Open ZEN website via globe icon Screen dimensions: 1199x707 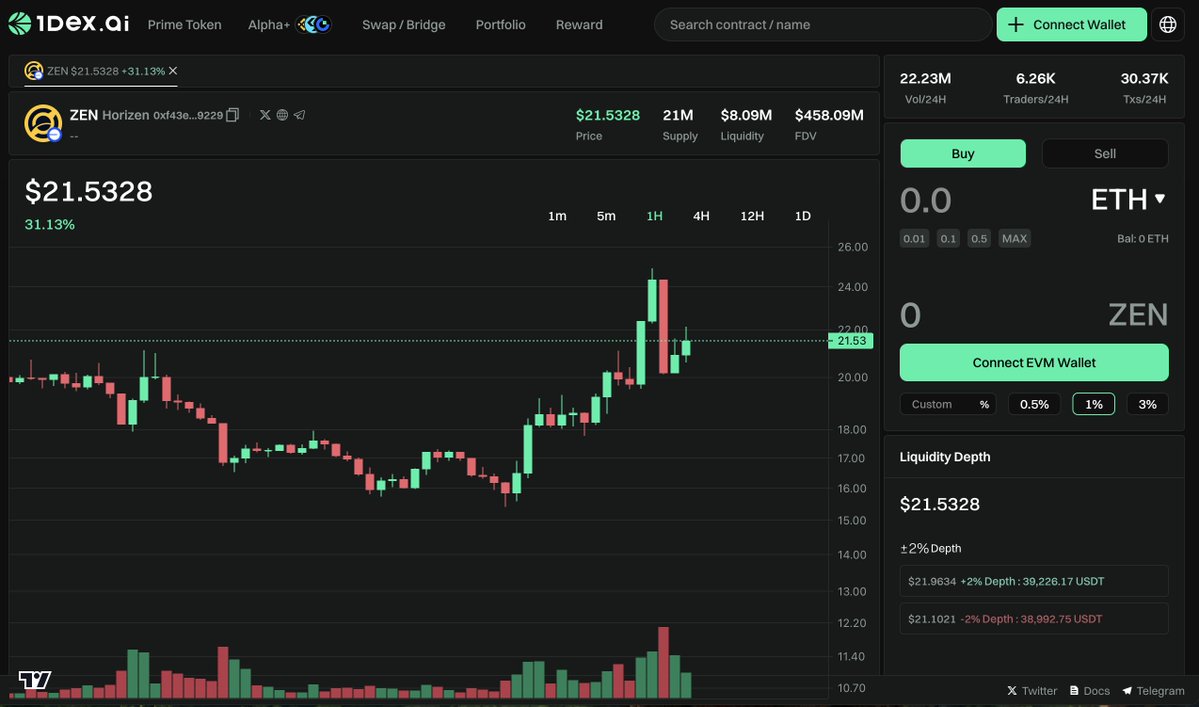coord(282,114)
